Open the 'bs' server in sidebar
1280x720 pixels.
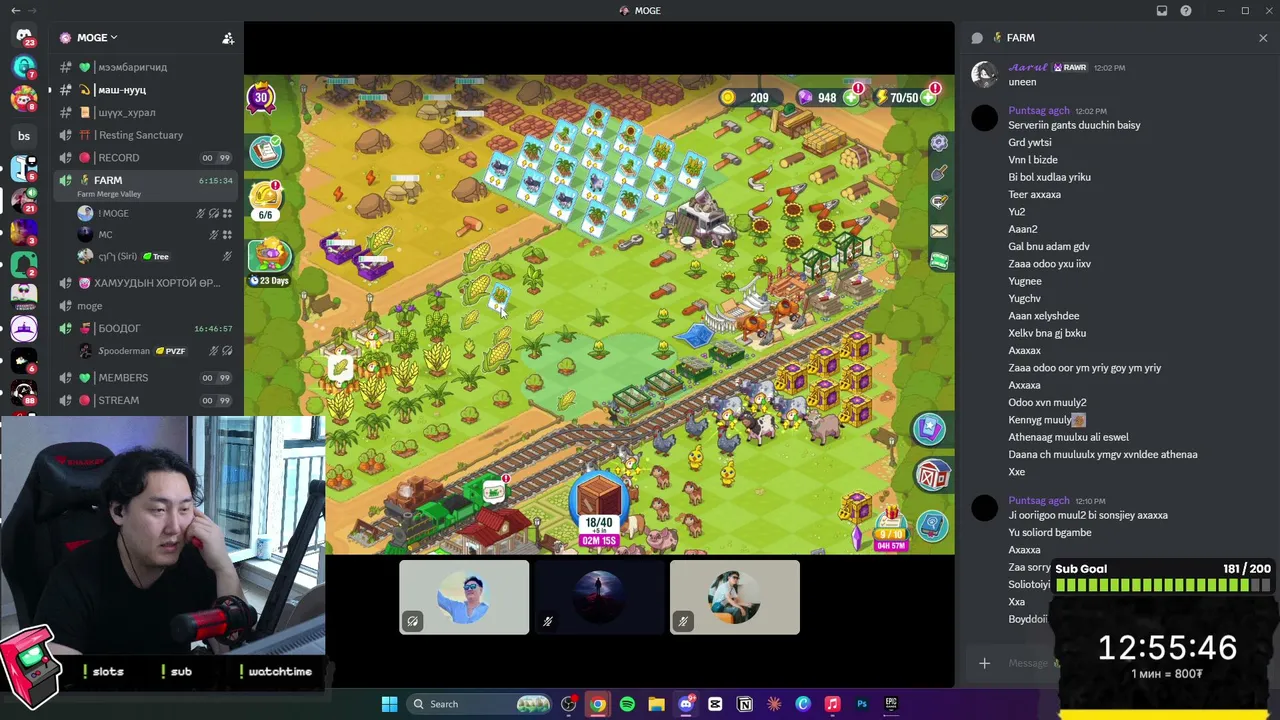click(24, 136)
